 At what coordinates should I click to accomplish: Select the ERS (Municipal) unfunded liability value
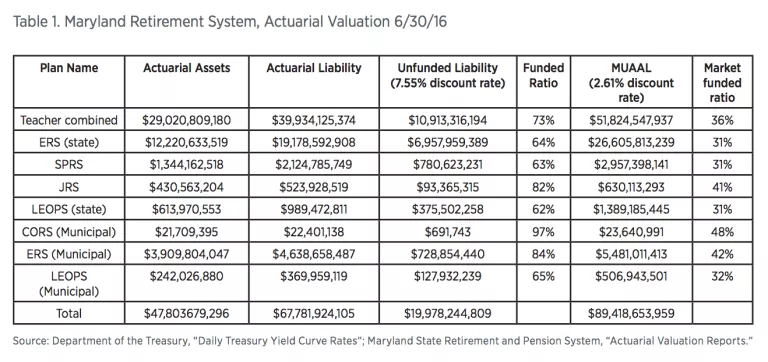pyautogui.click(x=448, y=254)
